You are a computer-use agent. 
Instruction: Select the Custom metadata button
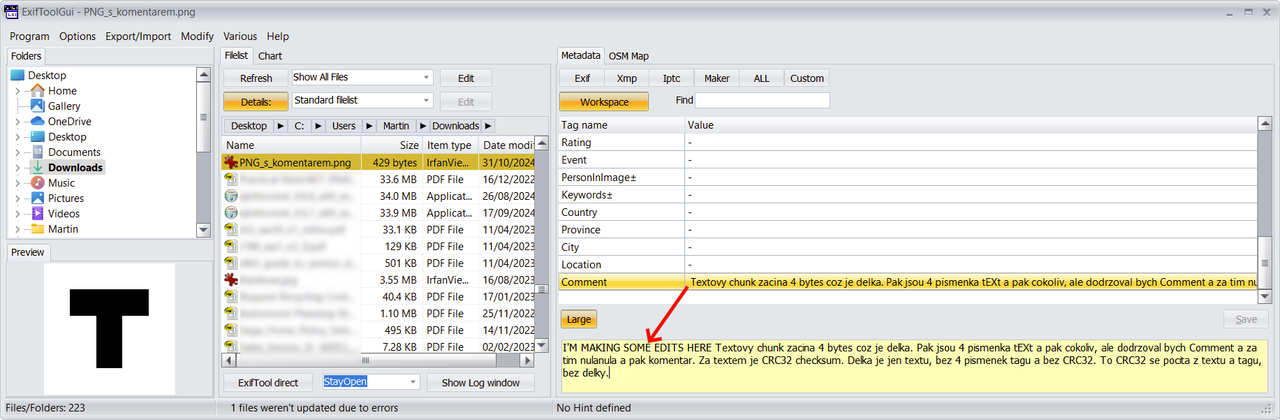[x=807, y=78]
